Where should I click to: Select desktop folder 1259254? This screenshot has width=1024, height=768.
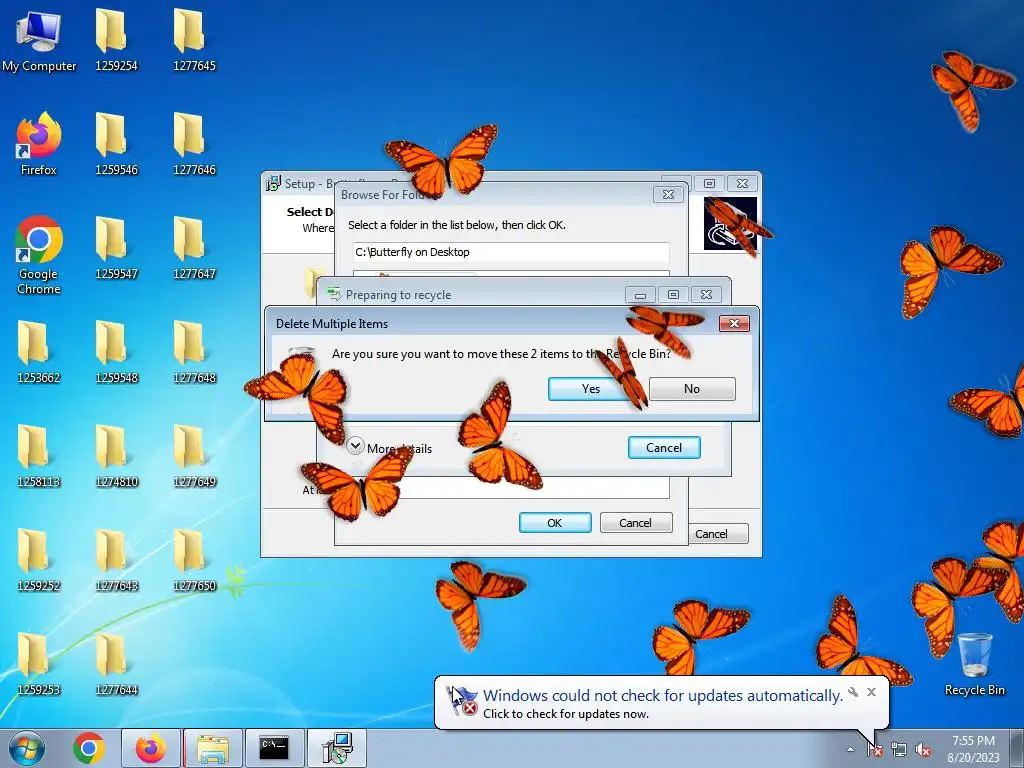pyautogui.click(x=116, y=41)
